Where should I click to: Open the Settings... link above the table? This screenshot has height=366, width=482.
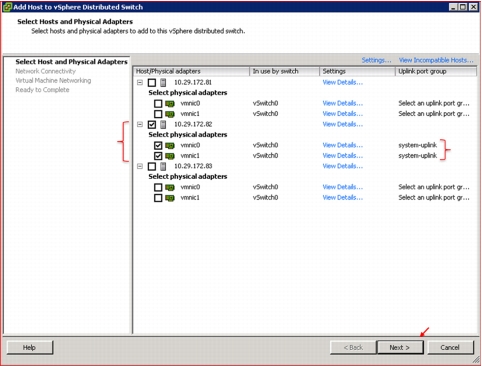tap(376, 60)
